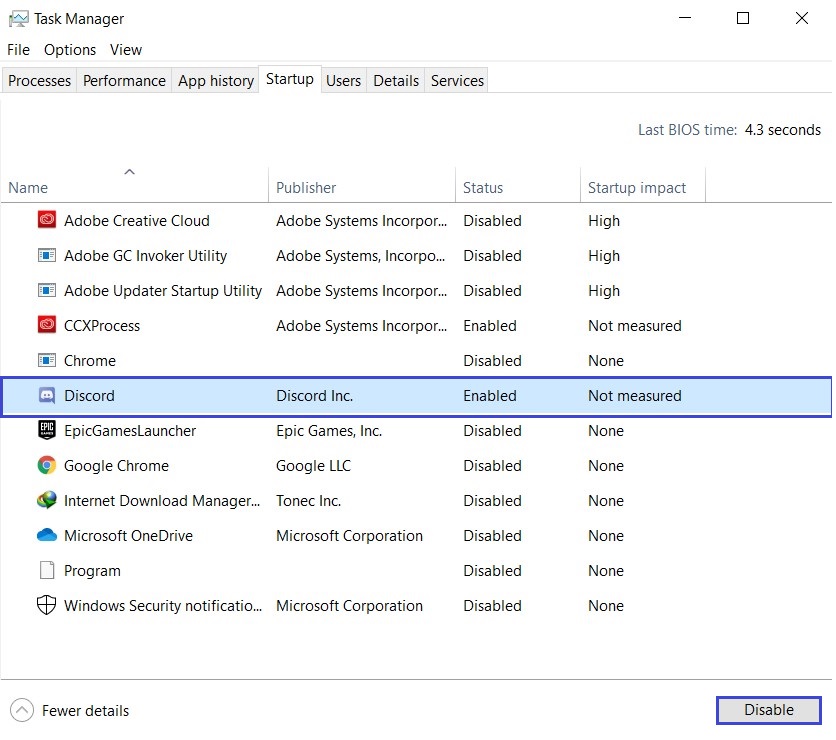Screen dimensions: 836x740
Task: Click the Name column sort arrow
Action: click(130, 172)
